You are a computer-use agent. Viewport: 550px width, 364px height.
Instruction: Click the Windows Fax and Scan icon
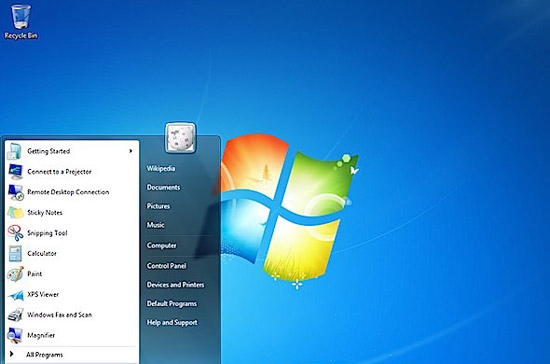(15, 315)
